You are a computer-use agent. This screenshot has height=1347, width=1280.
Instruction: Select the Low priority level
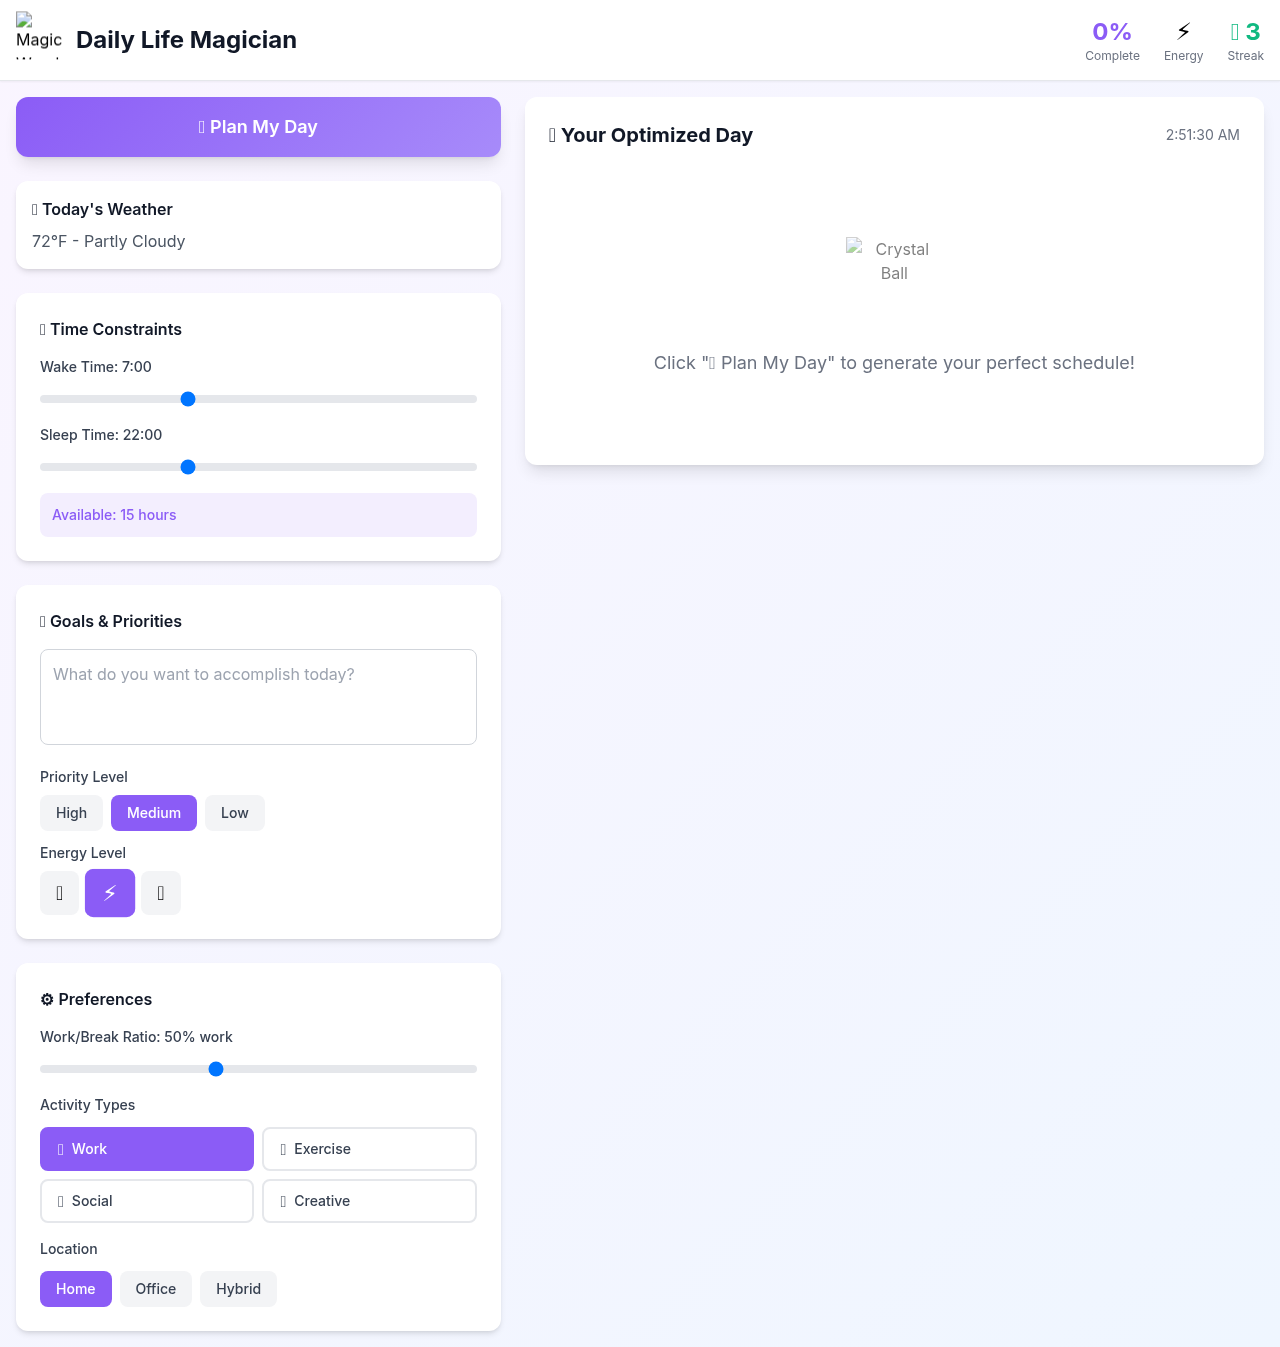(x=234, y=813)
